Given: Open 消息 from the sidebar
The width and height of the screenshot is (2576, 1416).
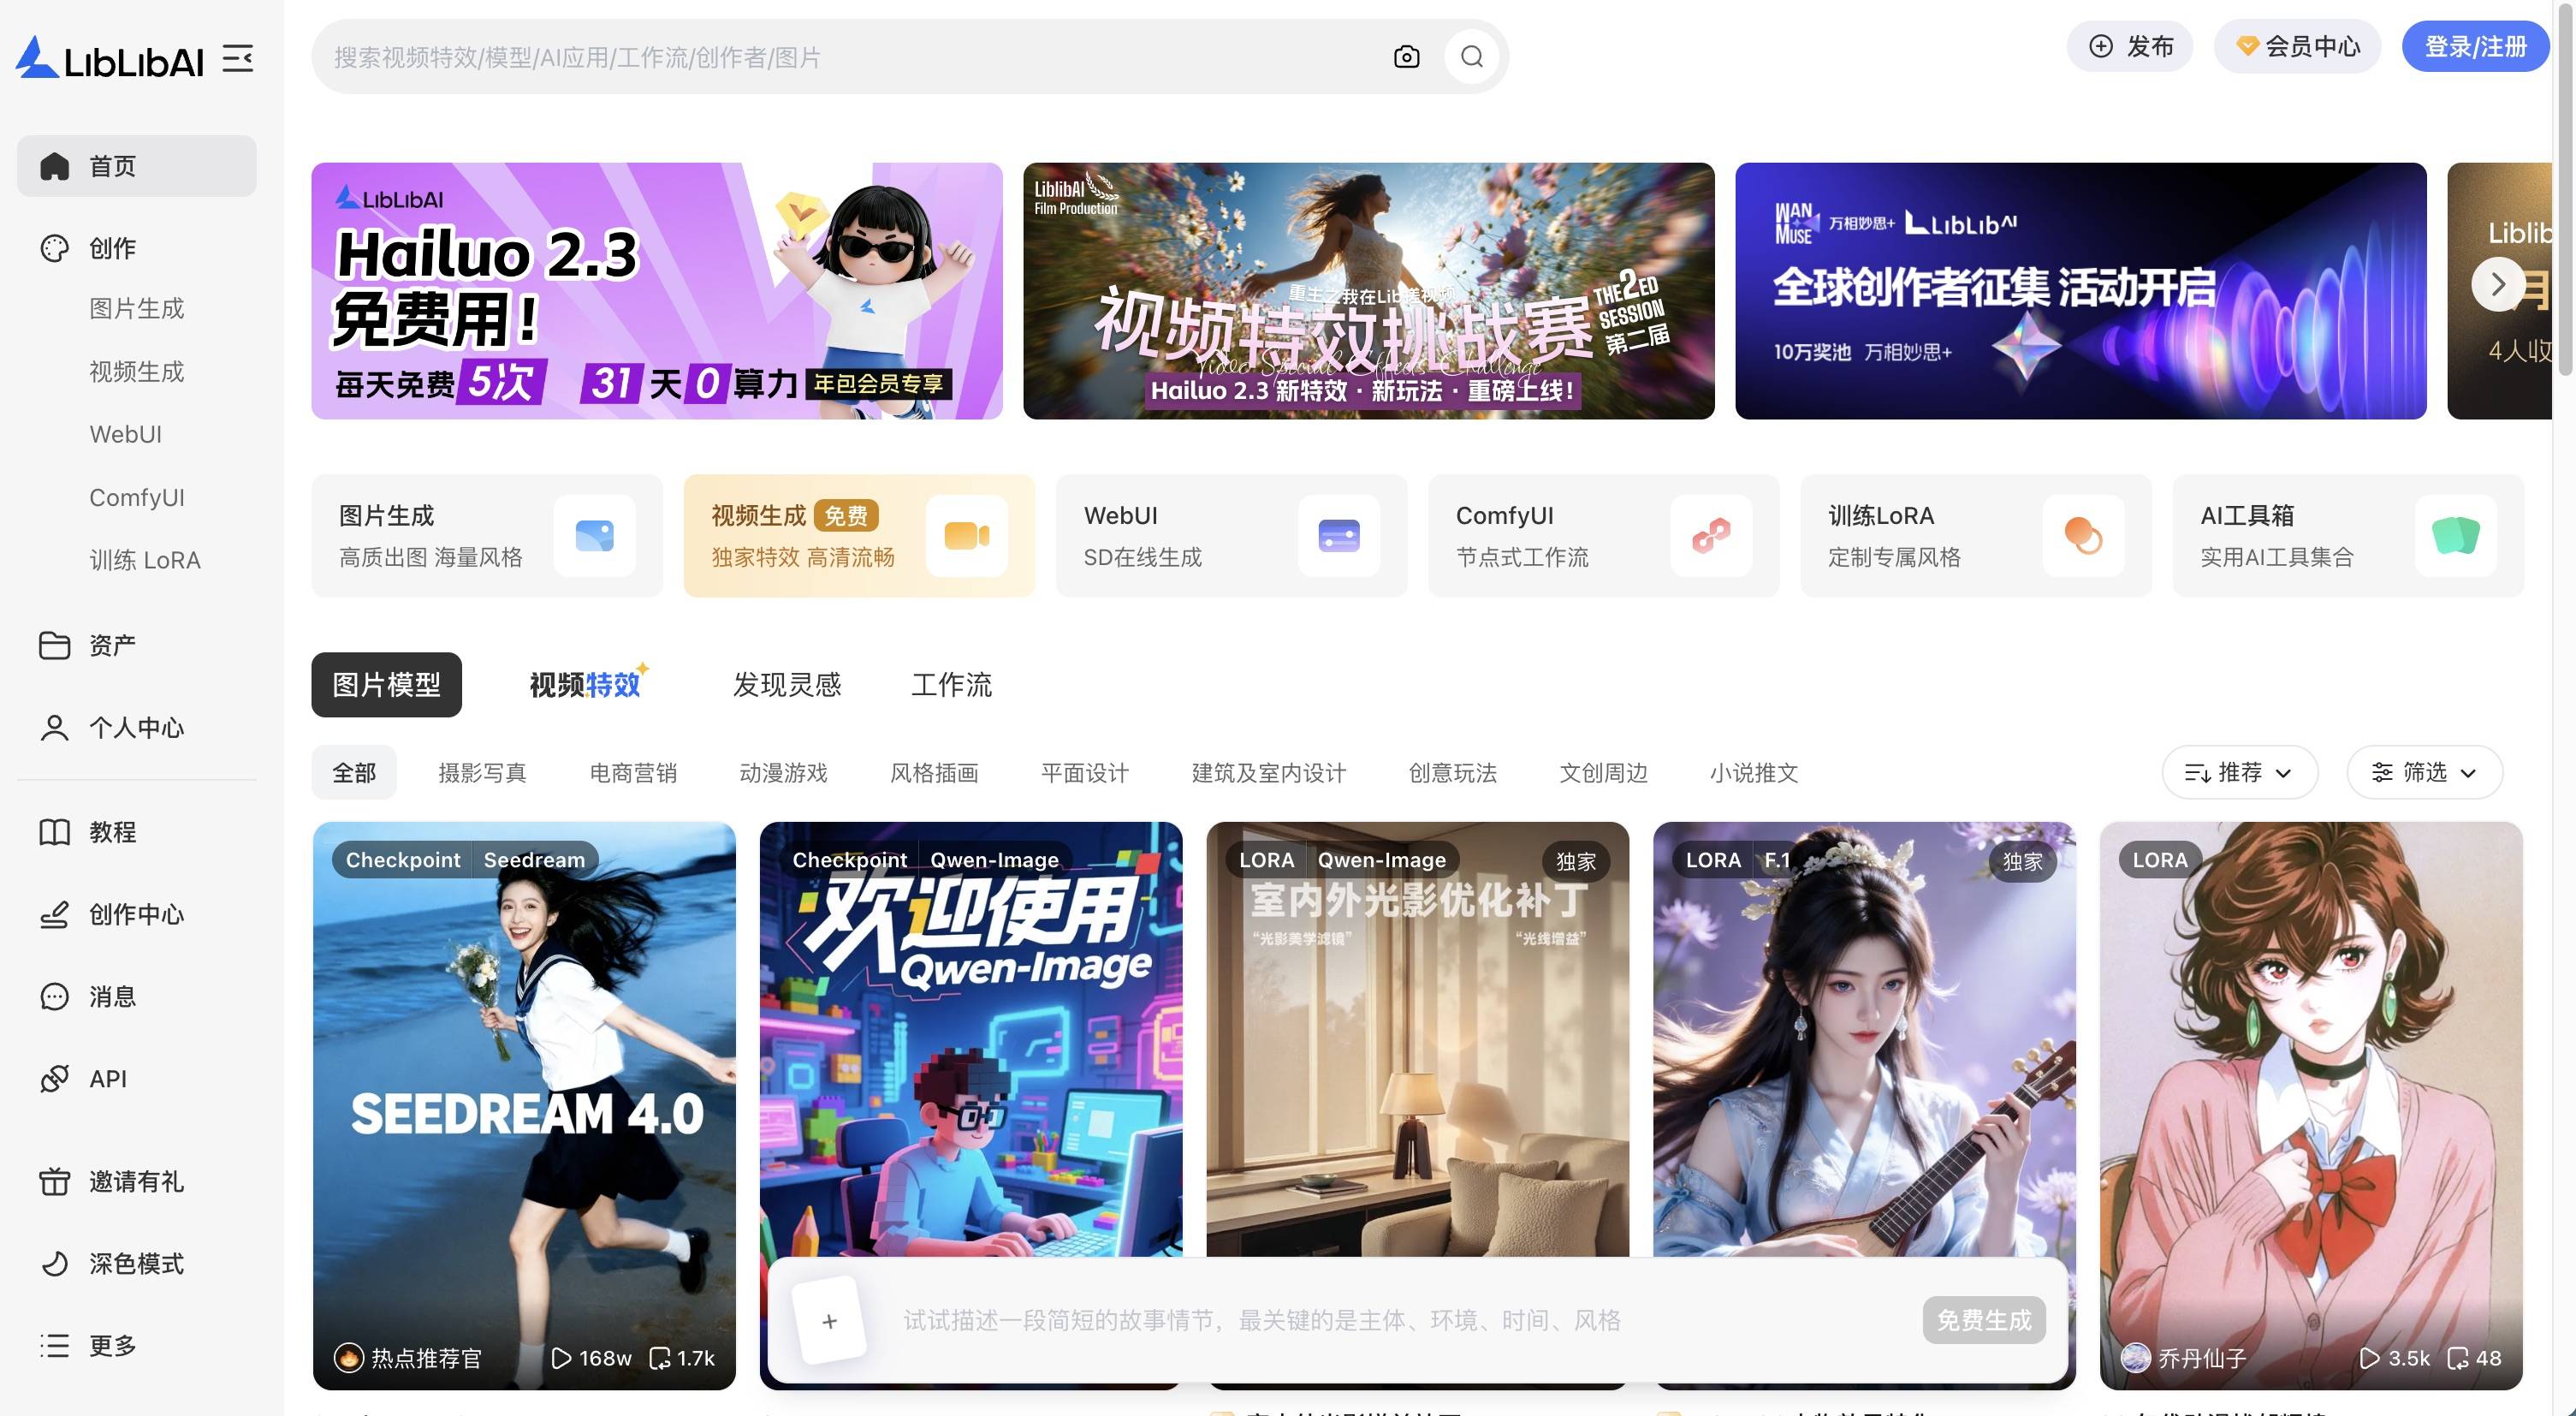Looking at the screenshot, I should pos(112,996).
